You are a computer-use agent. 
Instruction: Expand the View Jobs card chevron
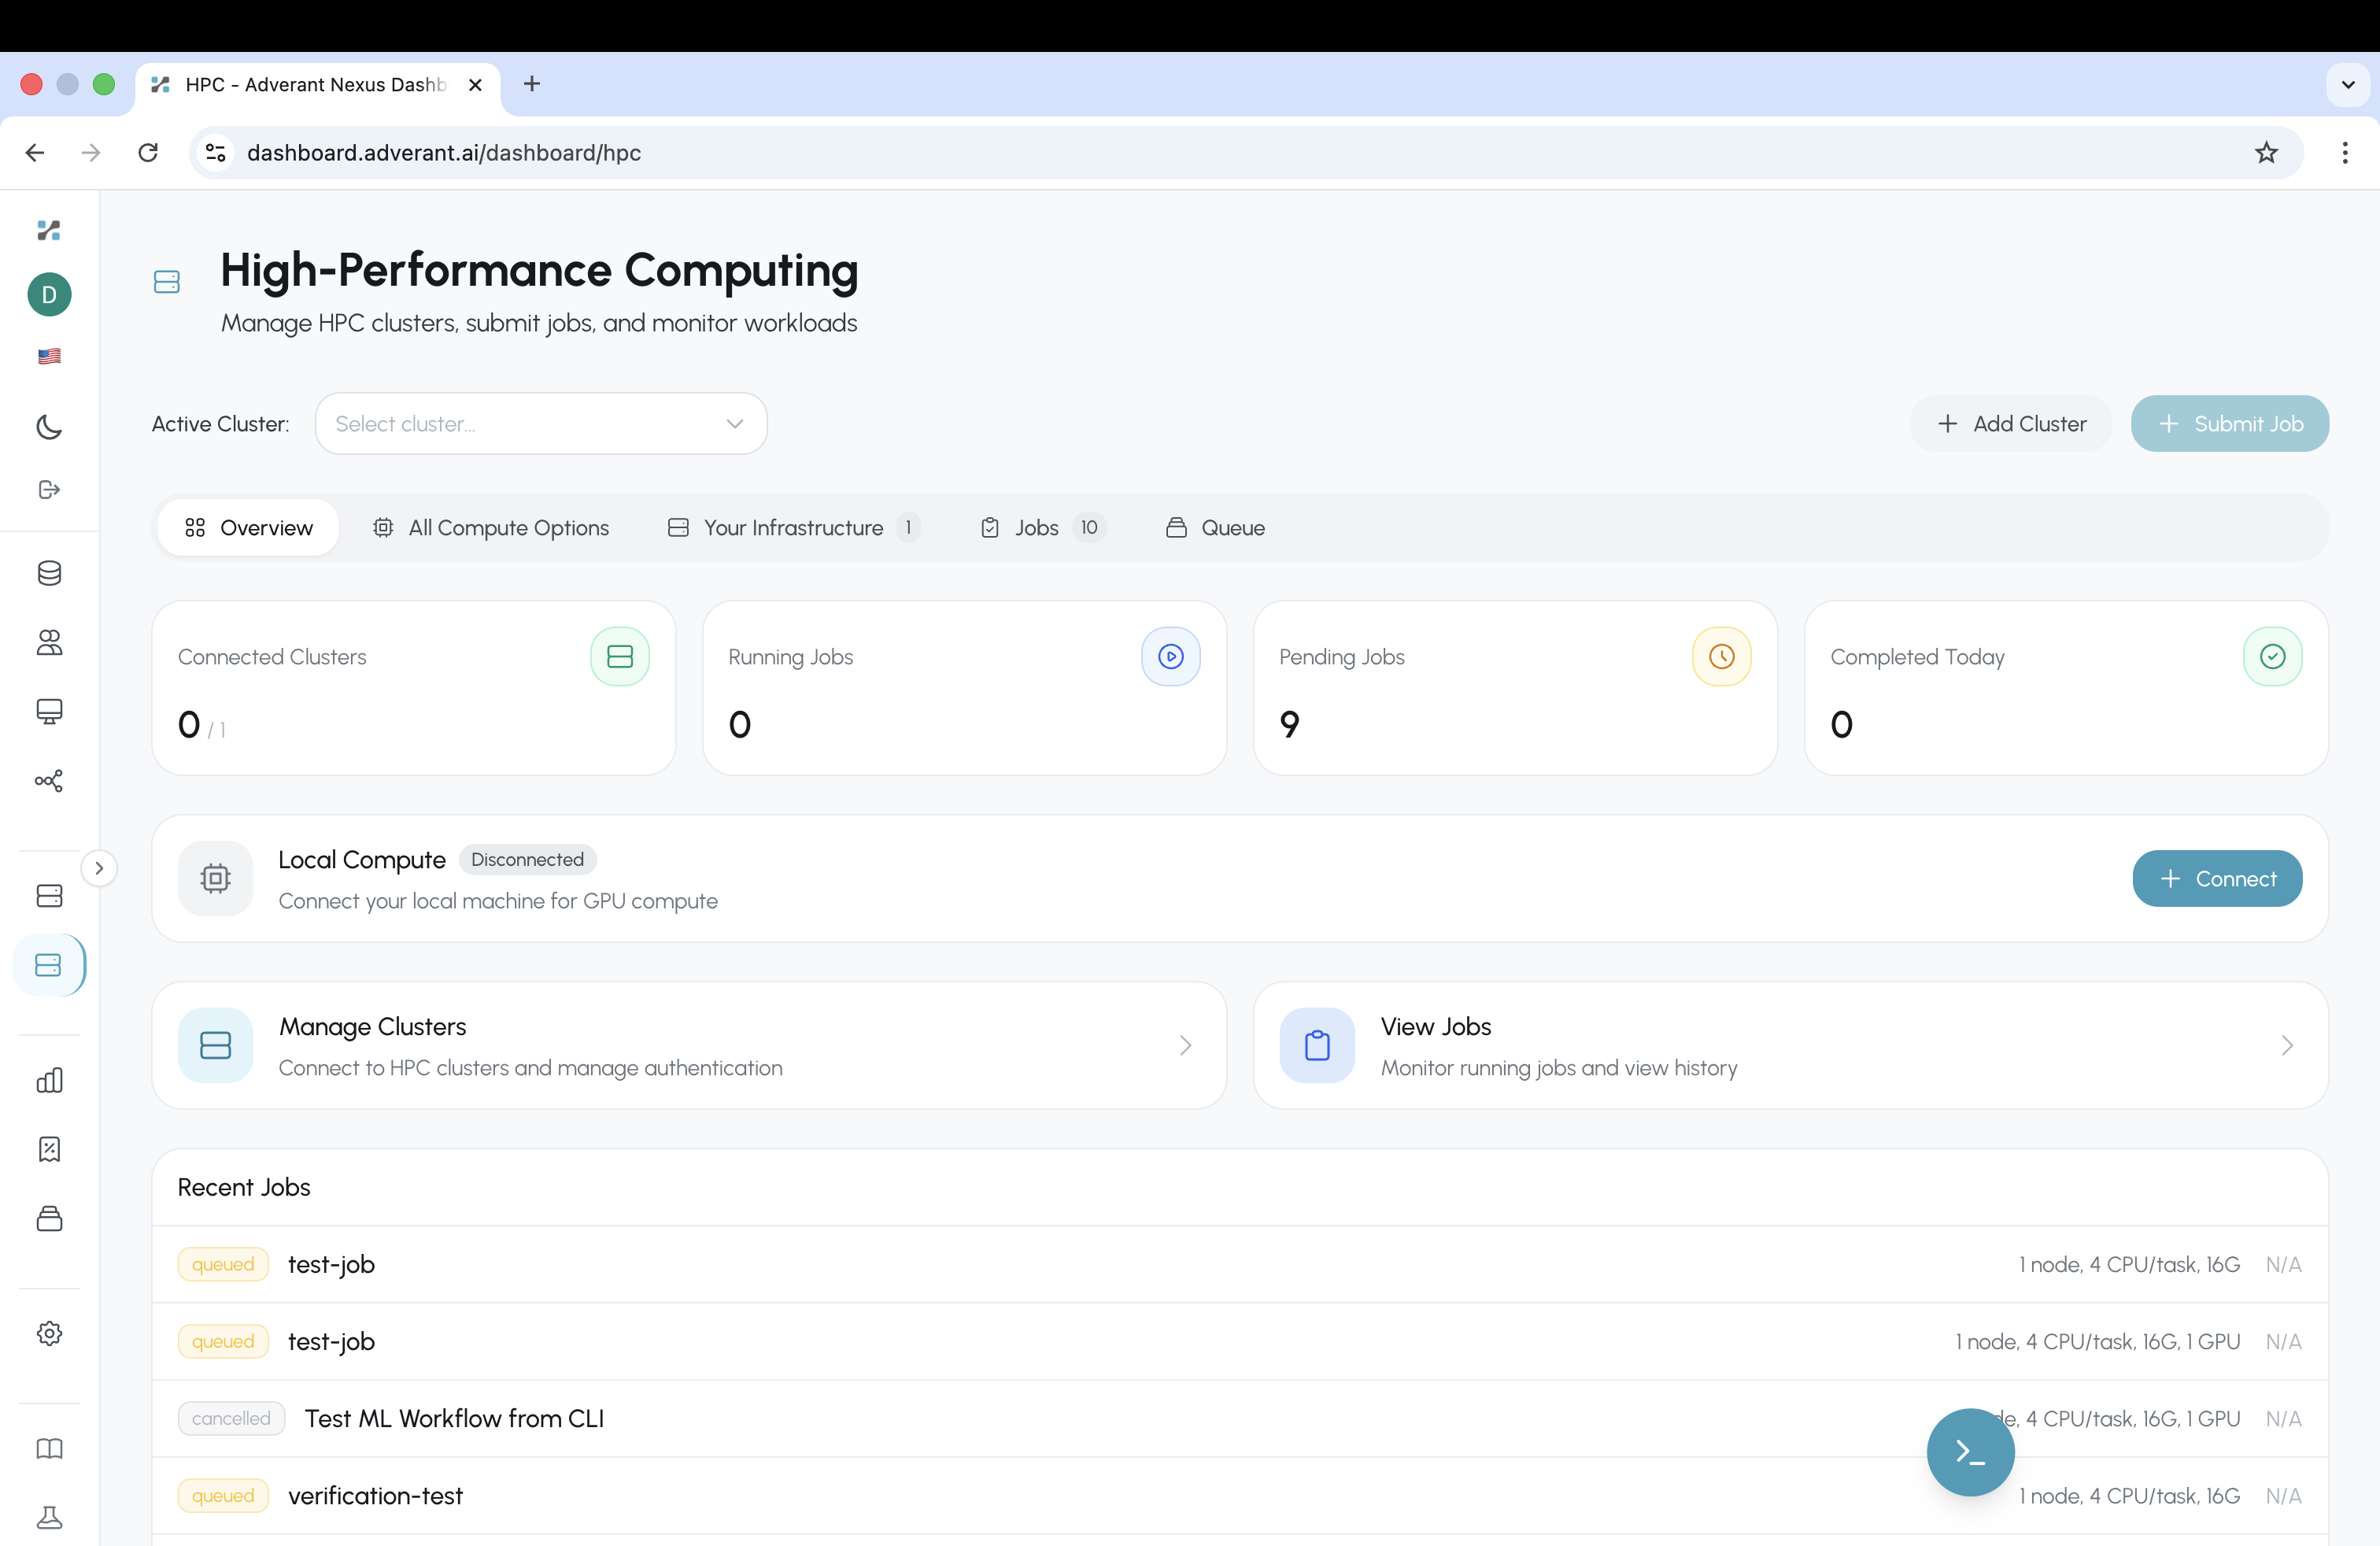[x=2288, y=1045]
